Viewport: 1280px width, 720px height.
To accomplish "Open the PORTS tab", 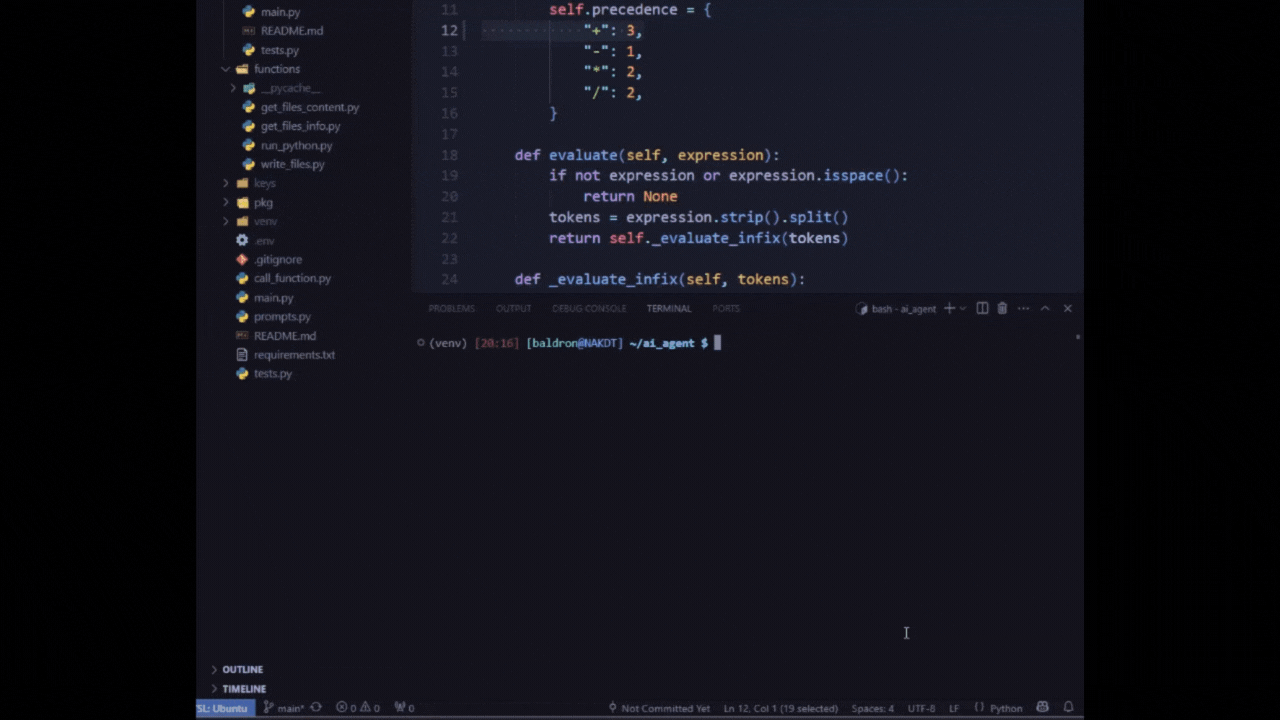I will click(726, 308).
